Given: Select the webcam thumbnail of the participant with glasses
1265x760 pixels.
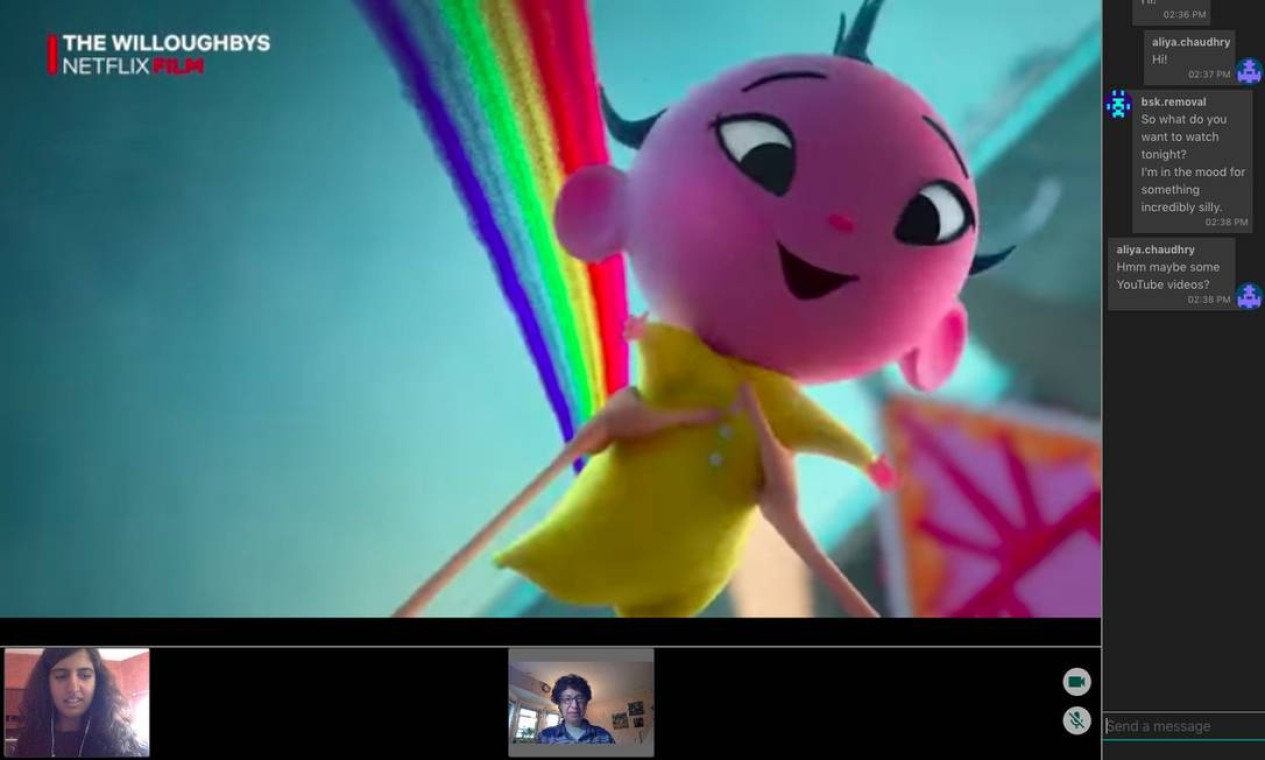Looking at the screenshot, I should point(581,702).
